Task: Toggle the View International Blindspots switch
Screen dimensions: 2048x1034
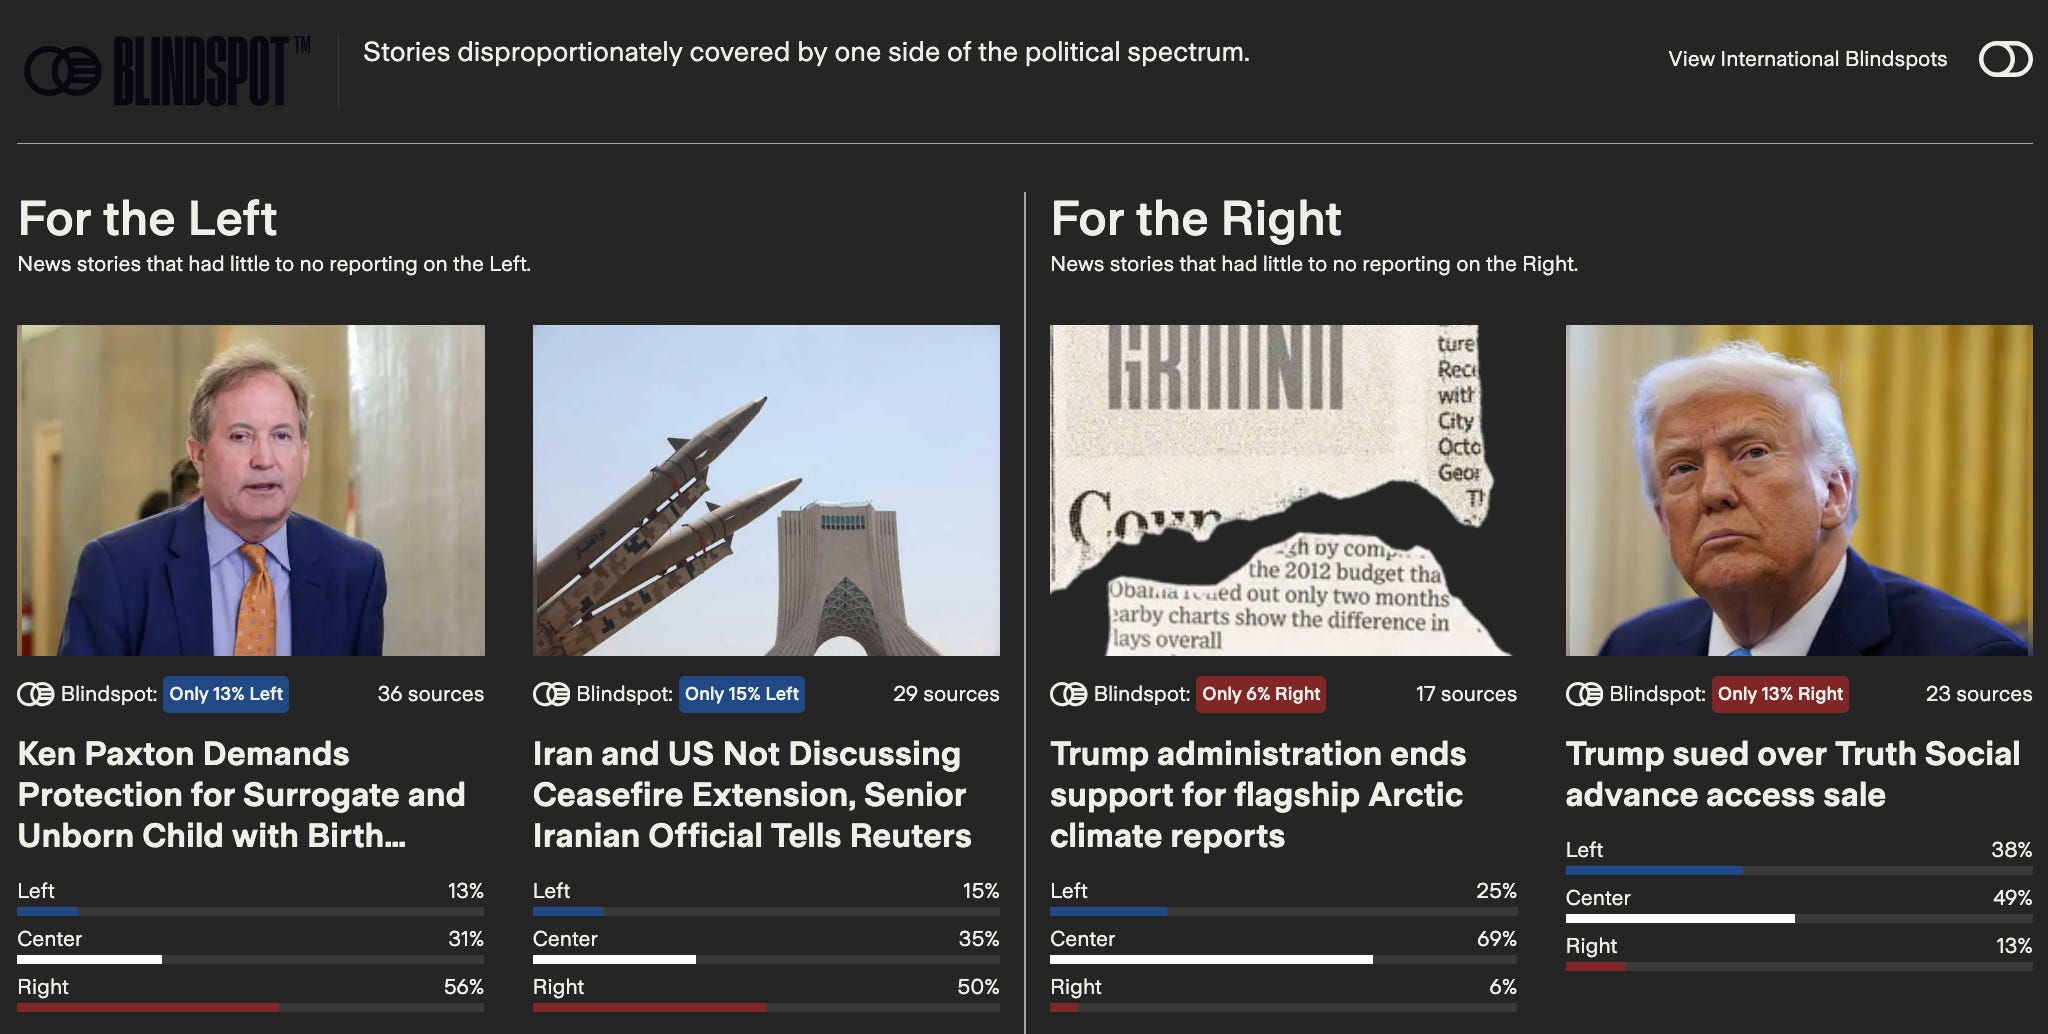Action: click(2005, 59)
